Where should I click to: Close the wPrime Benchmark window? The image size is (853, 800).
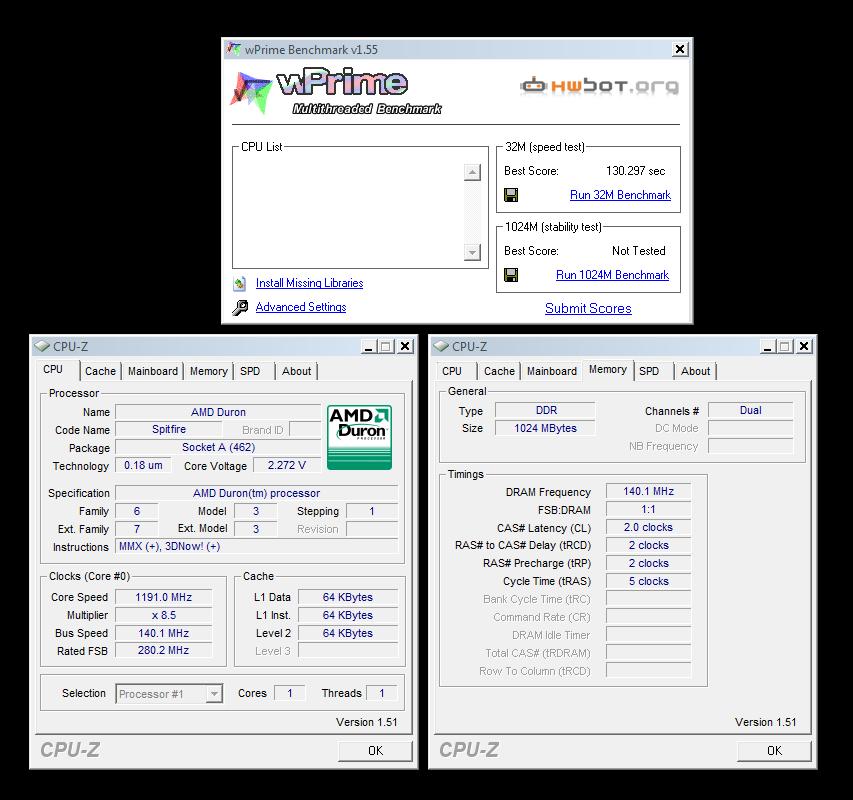point(680,49)
